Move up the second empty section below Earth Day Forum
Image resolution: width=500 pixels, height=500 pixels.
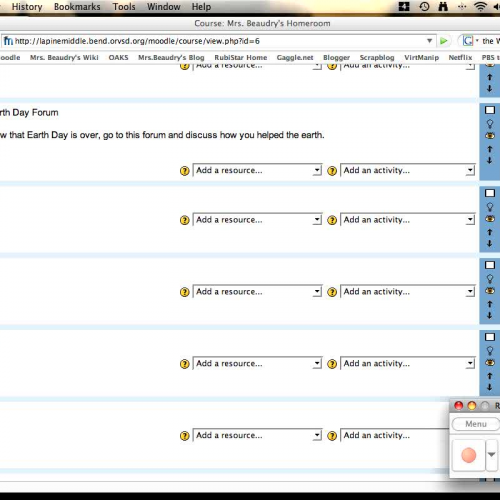(x=490, y=304)
